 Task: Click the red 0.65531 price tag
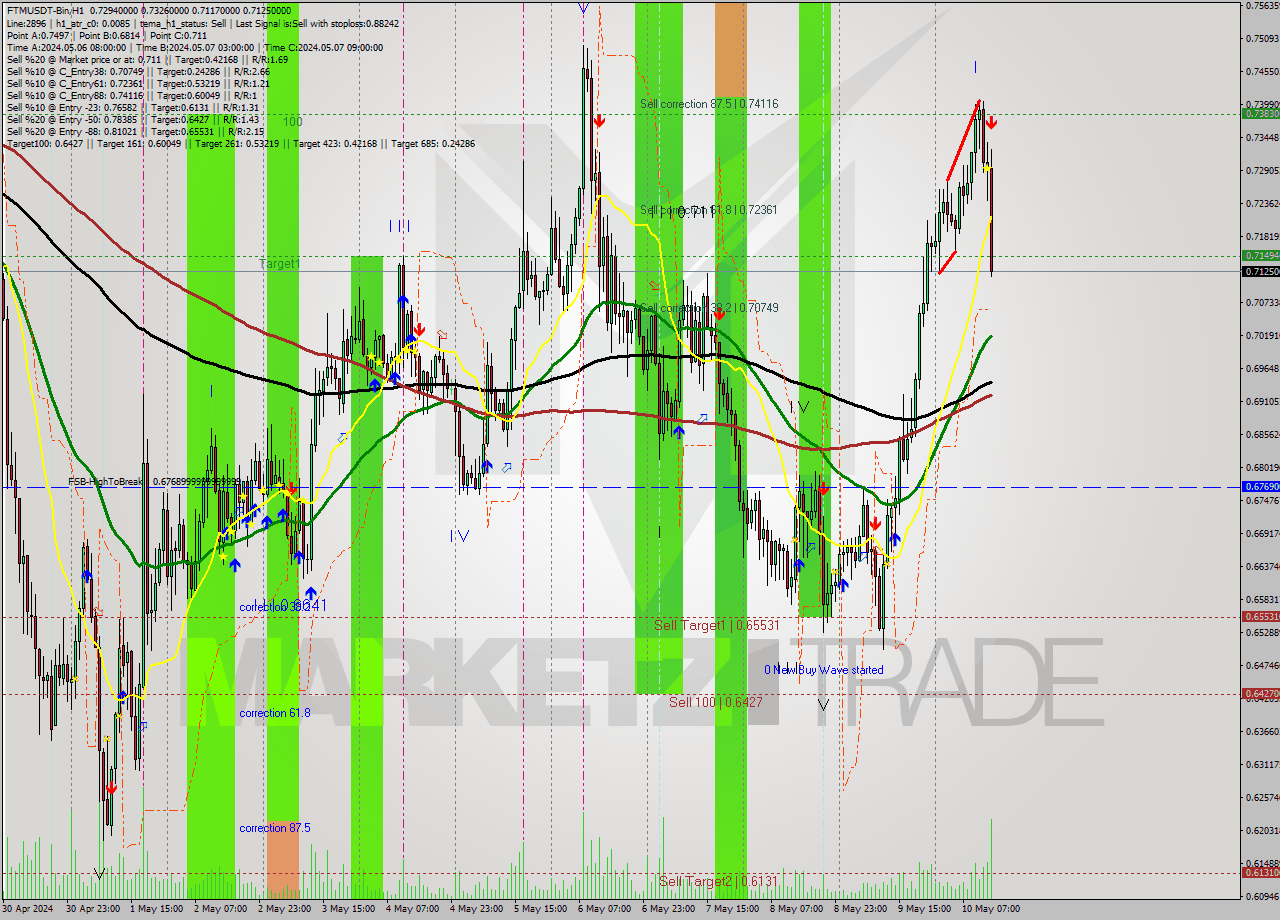[1260, 617]
